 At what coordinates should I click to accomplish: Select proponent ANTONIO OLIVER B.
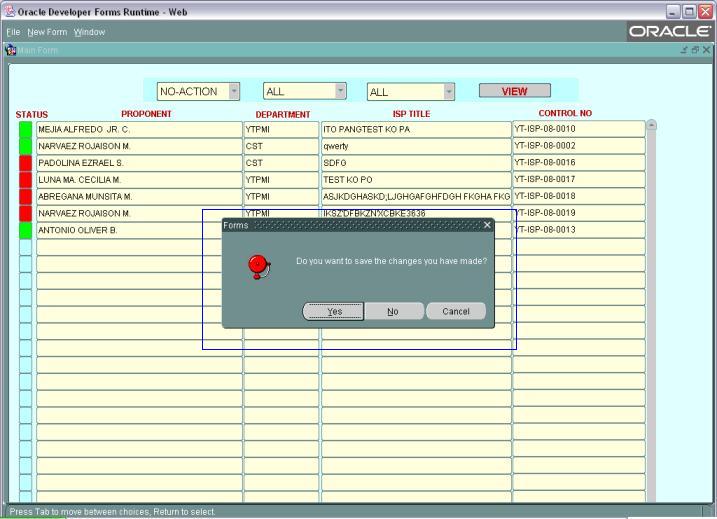pos(129,230)
